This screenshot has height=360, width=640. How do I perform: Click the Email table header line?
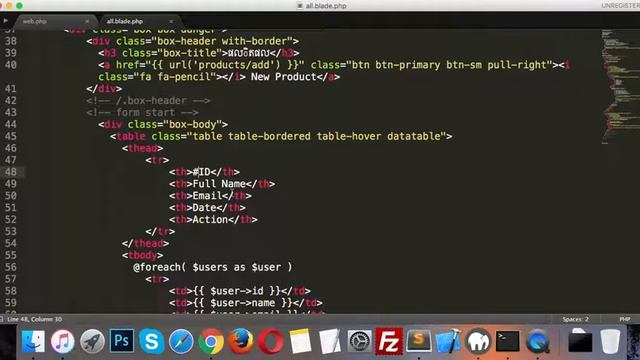coord(210,196)
